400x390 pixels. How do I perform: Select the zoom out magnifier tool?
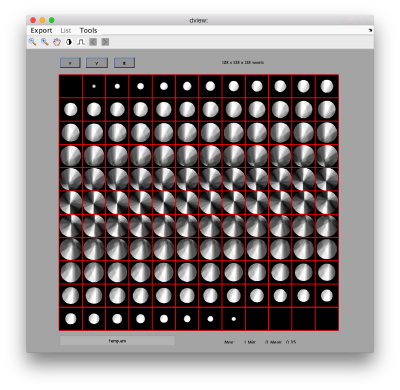click(x=45, y=42)
